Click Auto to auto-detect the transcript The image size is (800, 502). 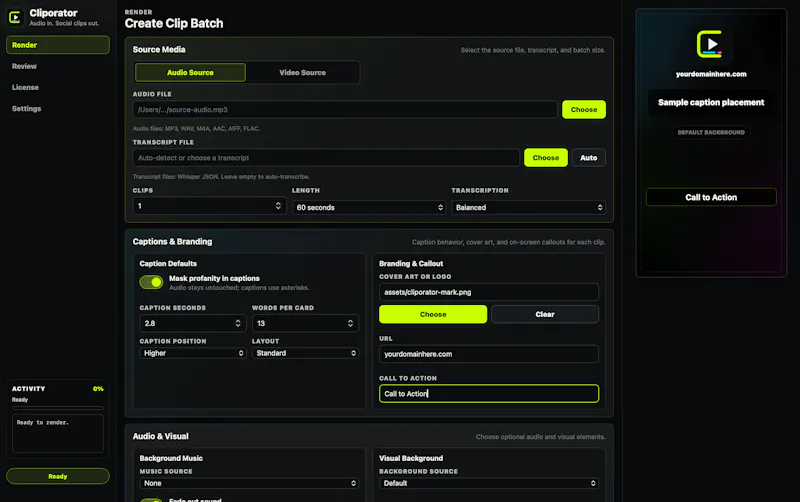[588, 158]
